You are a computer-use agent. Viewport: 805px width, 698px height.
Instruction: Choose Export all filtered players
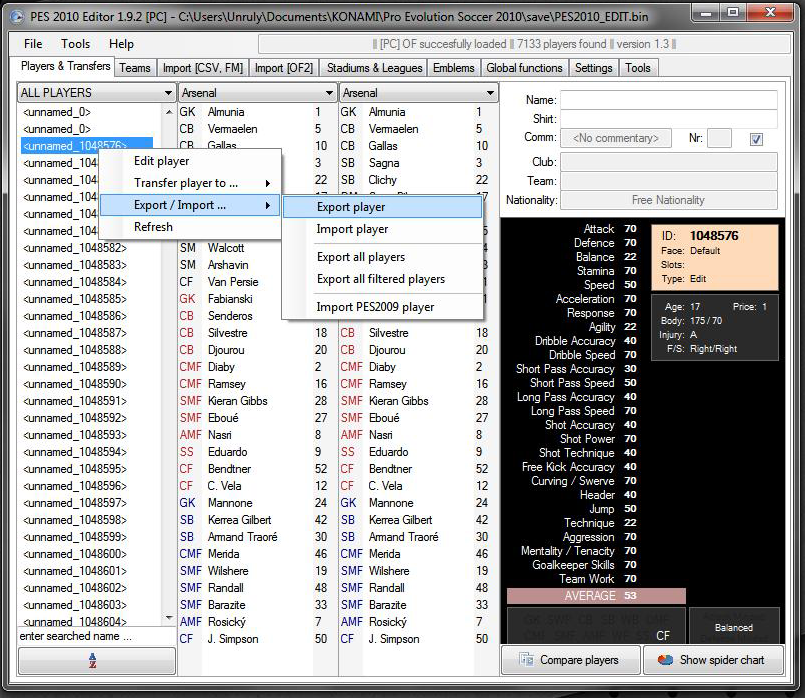[381, 279]
